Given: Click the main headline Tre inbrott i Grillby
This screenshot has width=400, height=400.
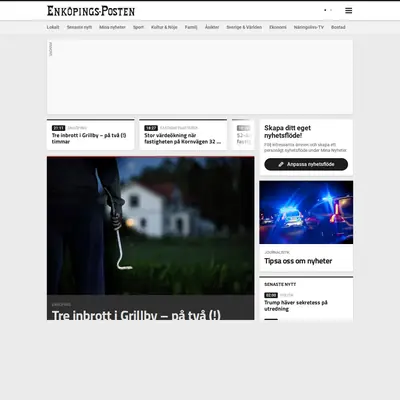Looking at the screenshot, I should [136, 315].
